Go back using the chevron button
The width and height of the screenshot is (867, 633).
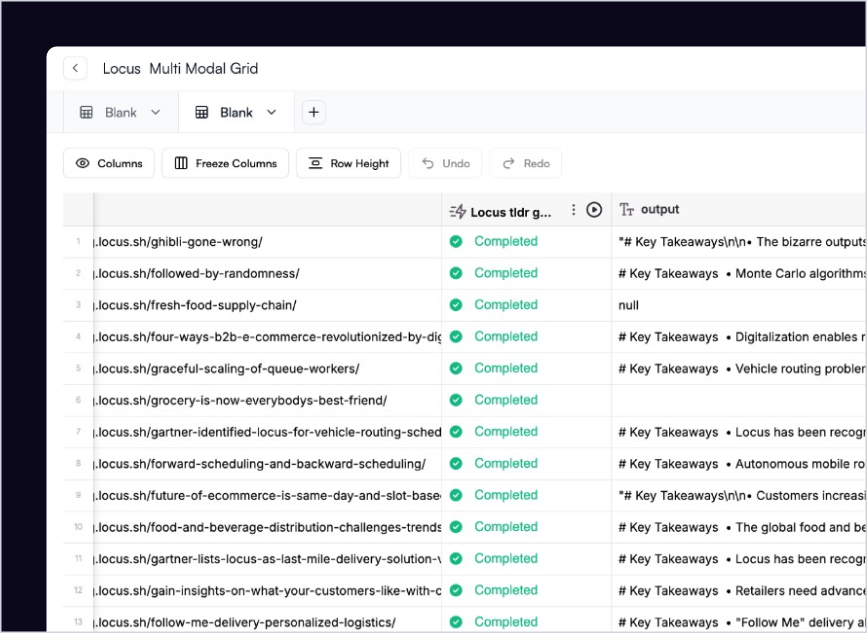pyautogui.click(x=75, y=69)
